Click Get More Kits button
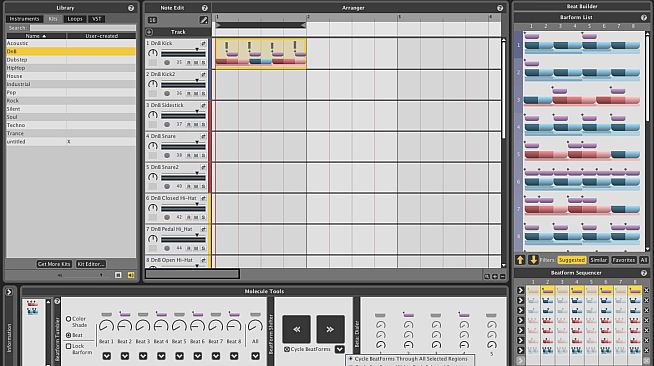654x366 pixels. coord(54,264)
